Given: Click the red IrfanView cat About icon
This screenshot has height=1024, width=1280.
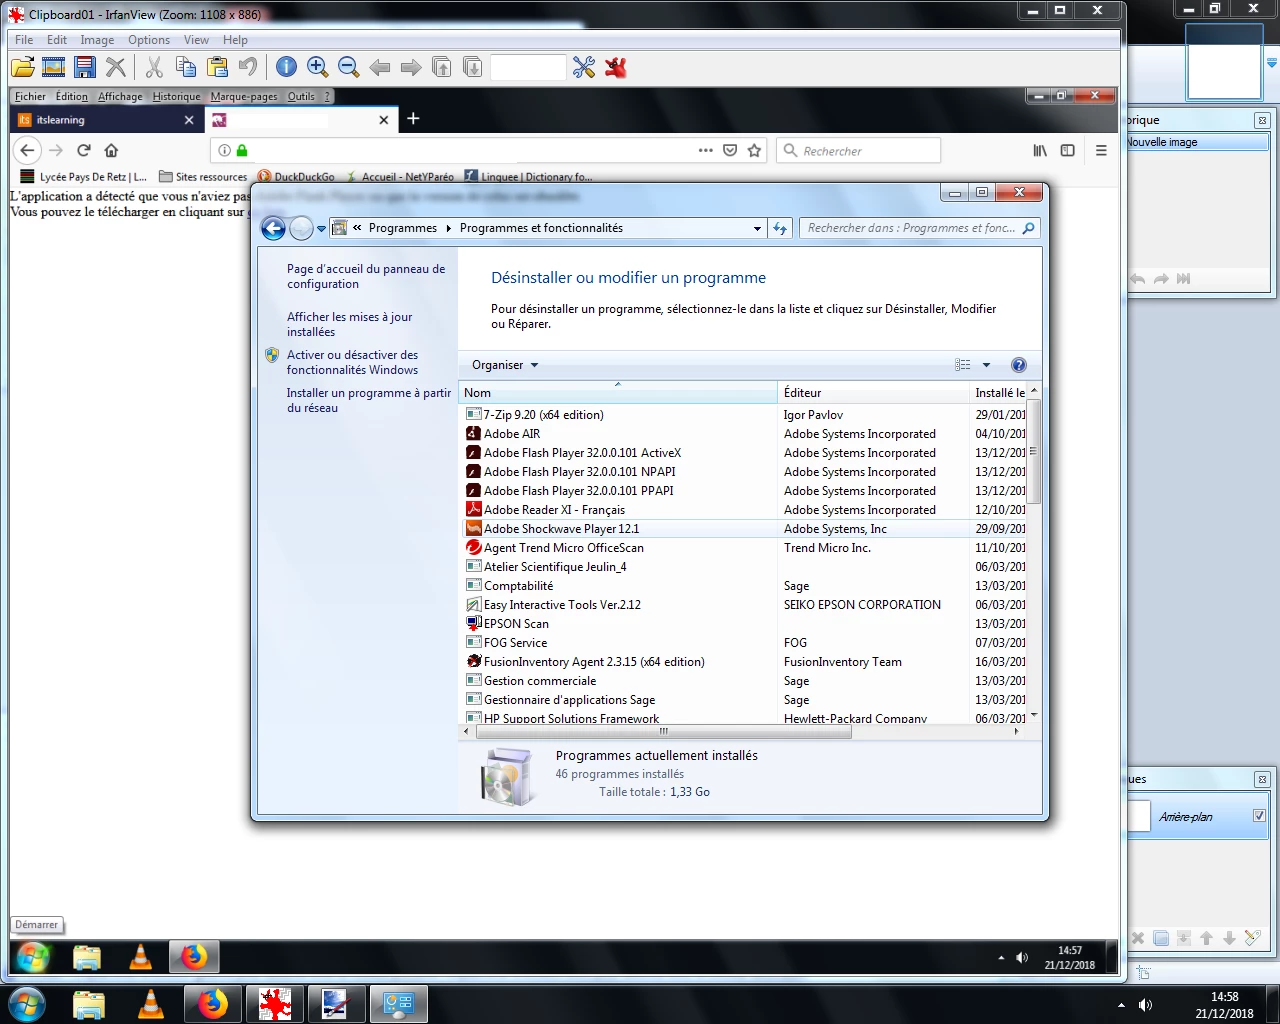Looking at the screenshot, I should point(616,67).
